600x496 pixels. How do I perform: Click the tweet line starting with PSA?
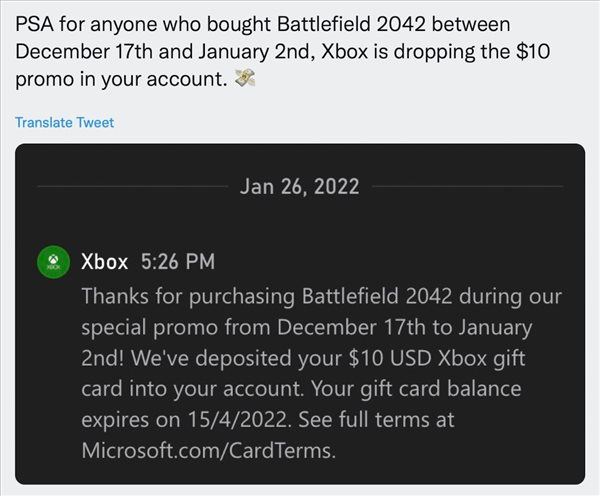pyautogui.click(x=262, y=24)
